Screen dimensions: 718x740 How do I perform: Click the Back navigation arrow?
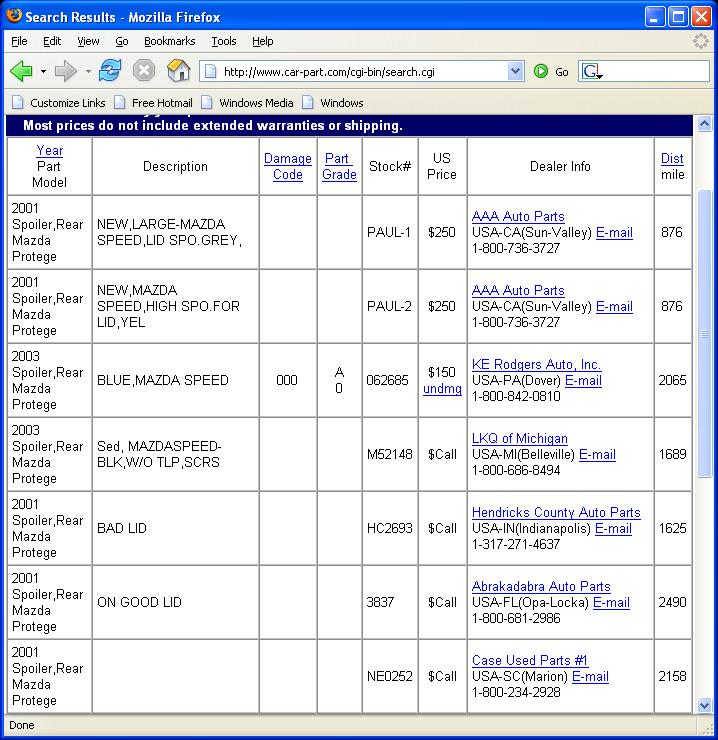click(x=22, y=71)
